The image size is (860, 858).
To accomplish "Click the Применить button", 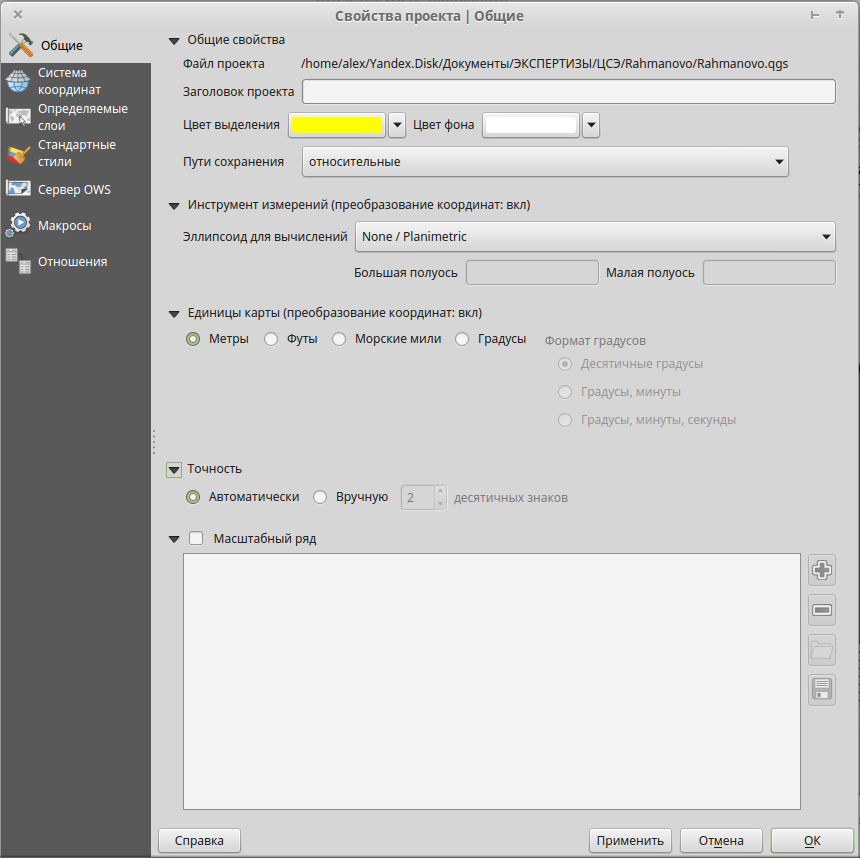I will [630, 840].
